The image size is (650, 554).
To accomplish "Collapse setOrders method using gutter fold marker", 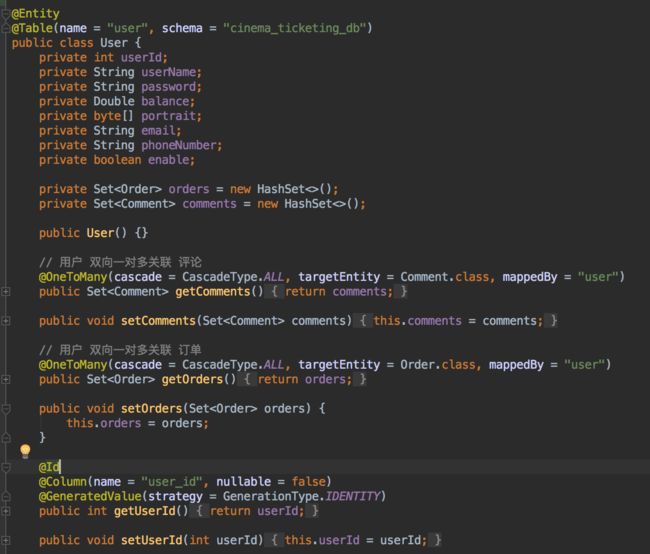I will click(x=6, y=409).
